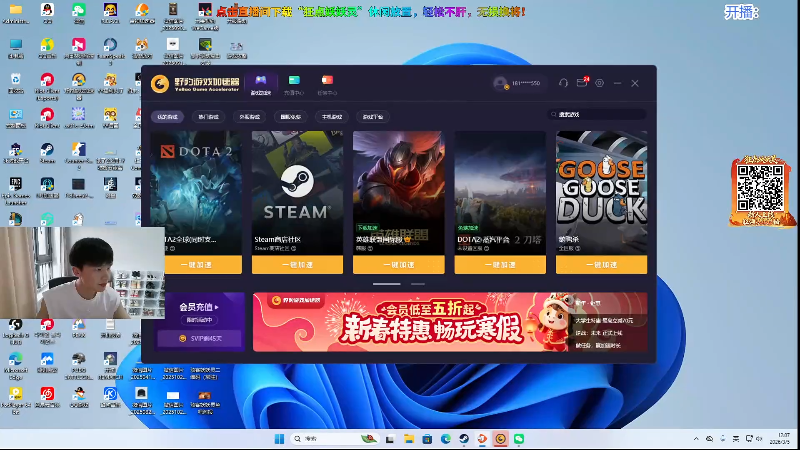
Task: Select the Microsoft Edge desktop shortcut
Action: [16, 365]
